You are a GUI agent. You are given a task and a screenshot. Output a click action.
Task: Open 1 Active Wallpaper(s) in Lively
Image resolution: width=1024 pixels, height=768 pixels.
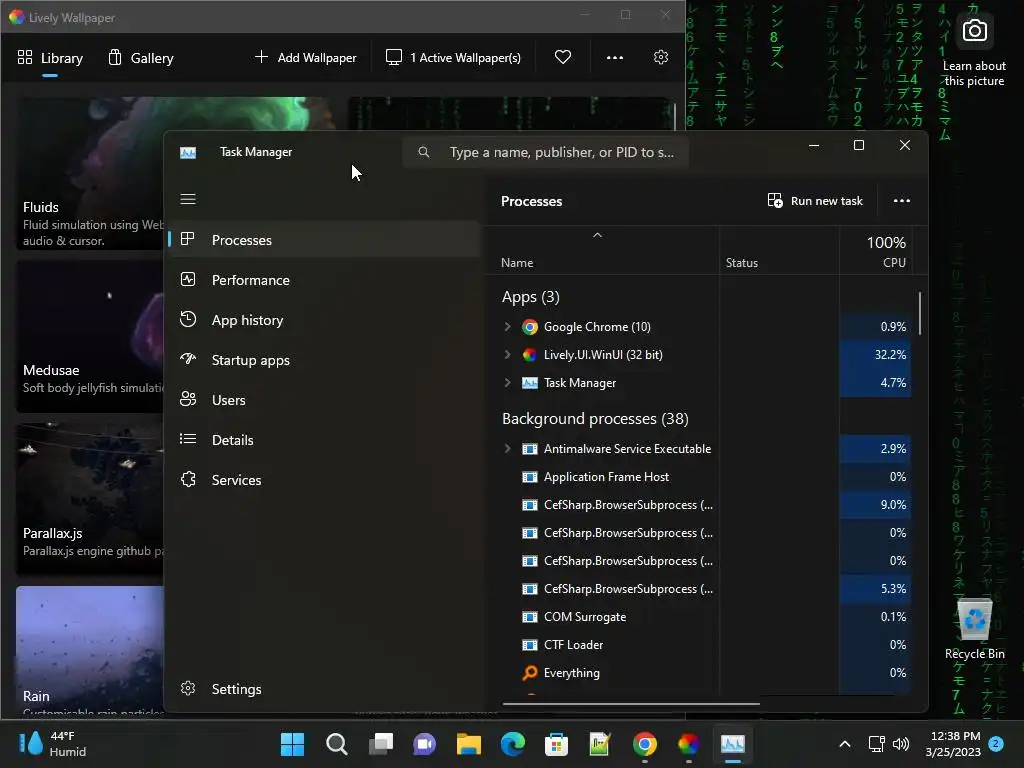453,57
